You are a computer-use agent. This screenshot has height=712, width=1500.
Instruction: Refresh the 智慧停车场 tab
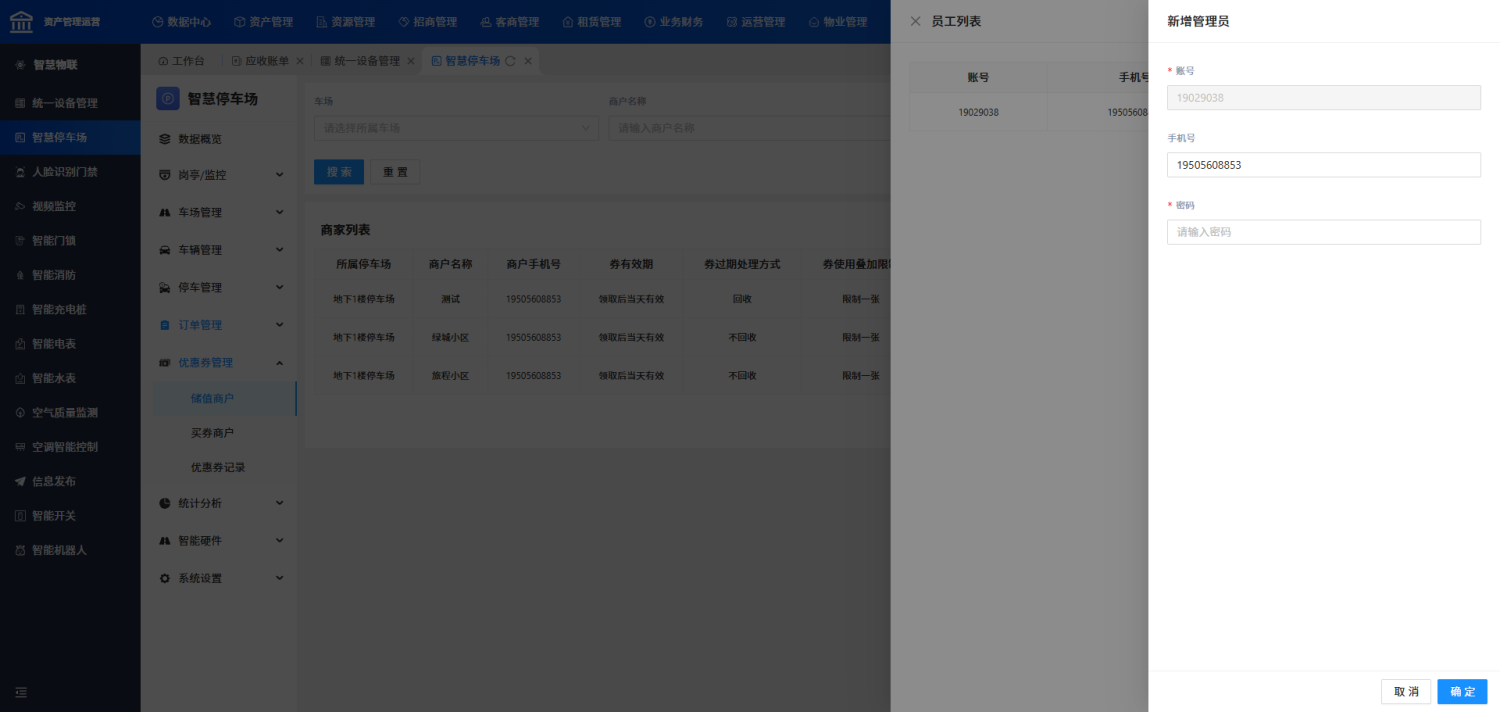click(x=510, y=61)
